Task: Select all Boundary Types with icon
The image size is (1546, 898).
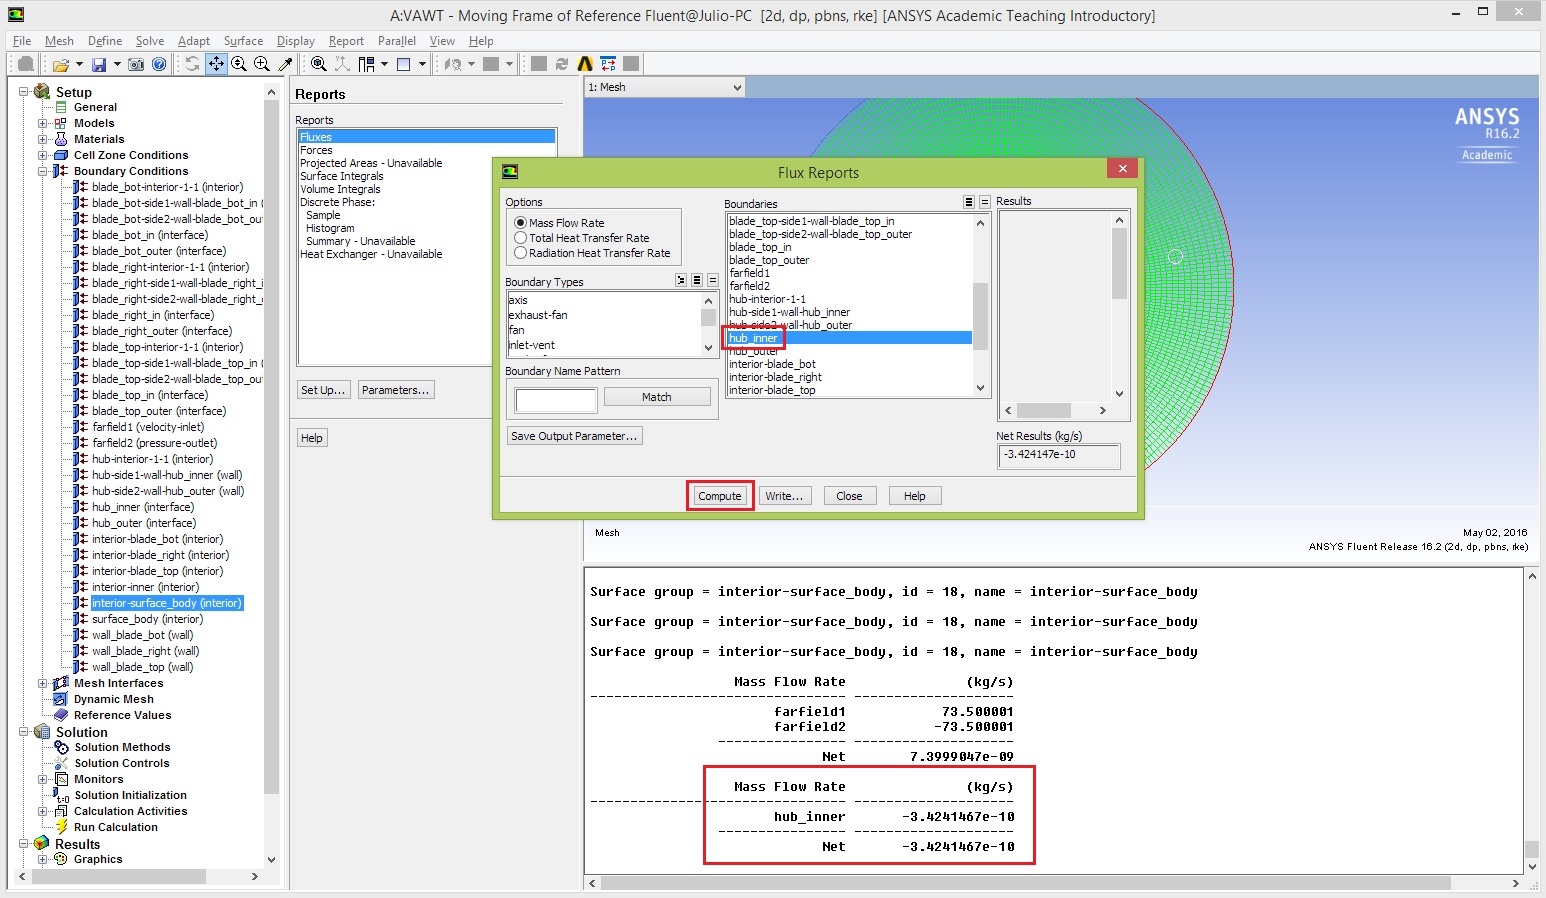Action: [697, 281]
